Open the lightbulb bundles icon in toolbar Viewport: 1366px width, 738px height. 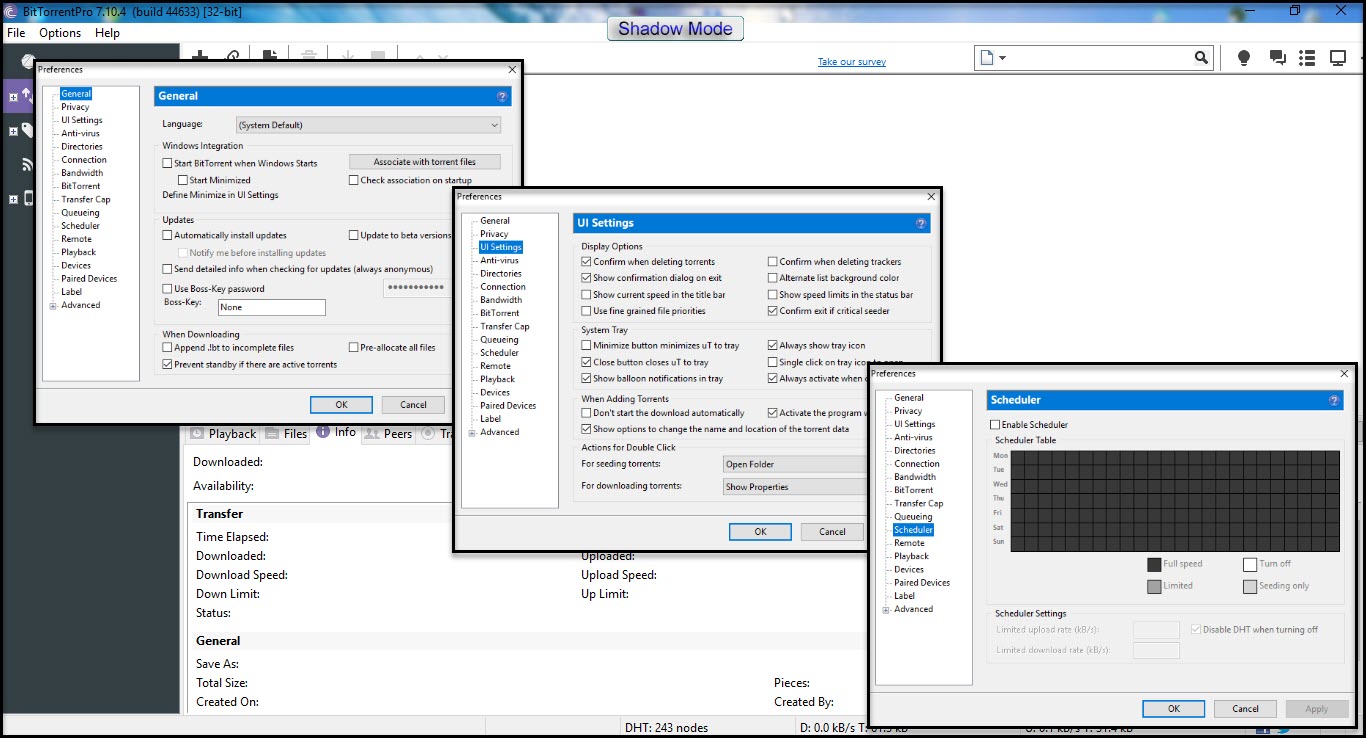click(1244, 58)
